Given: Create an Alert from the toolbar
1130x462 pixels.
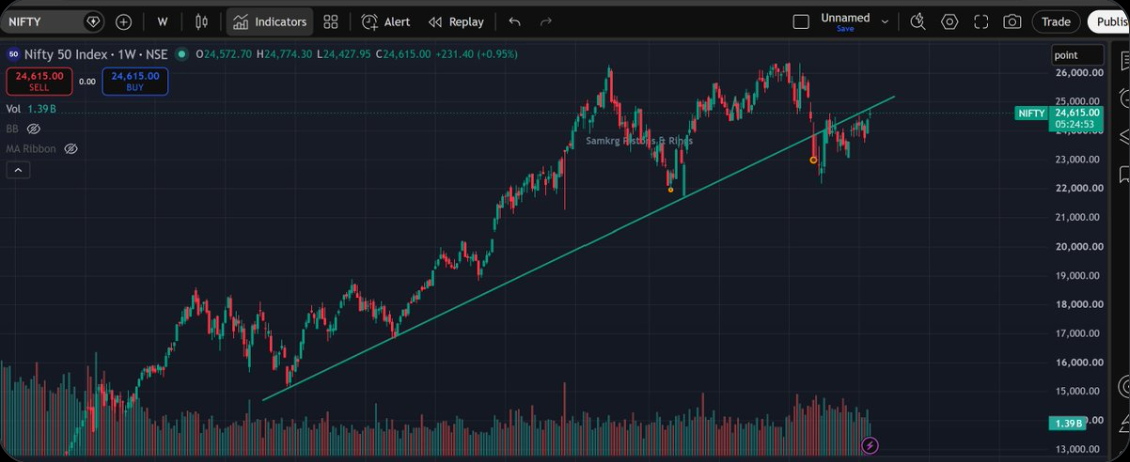Looking at the screenshot, I should pos(386,22).
